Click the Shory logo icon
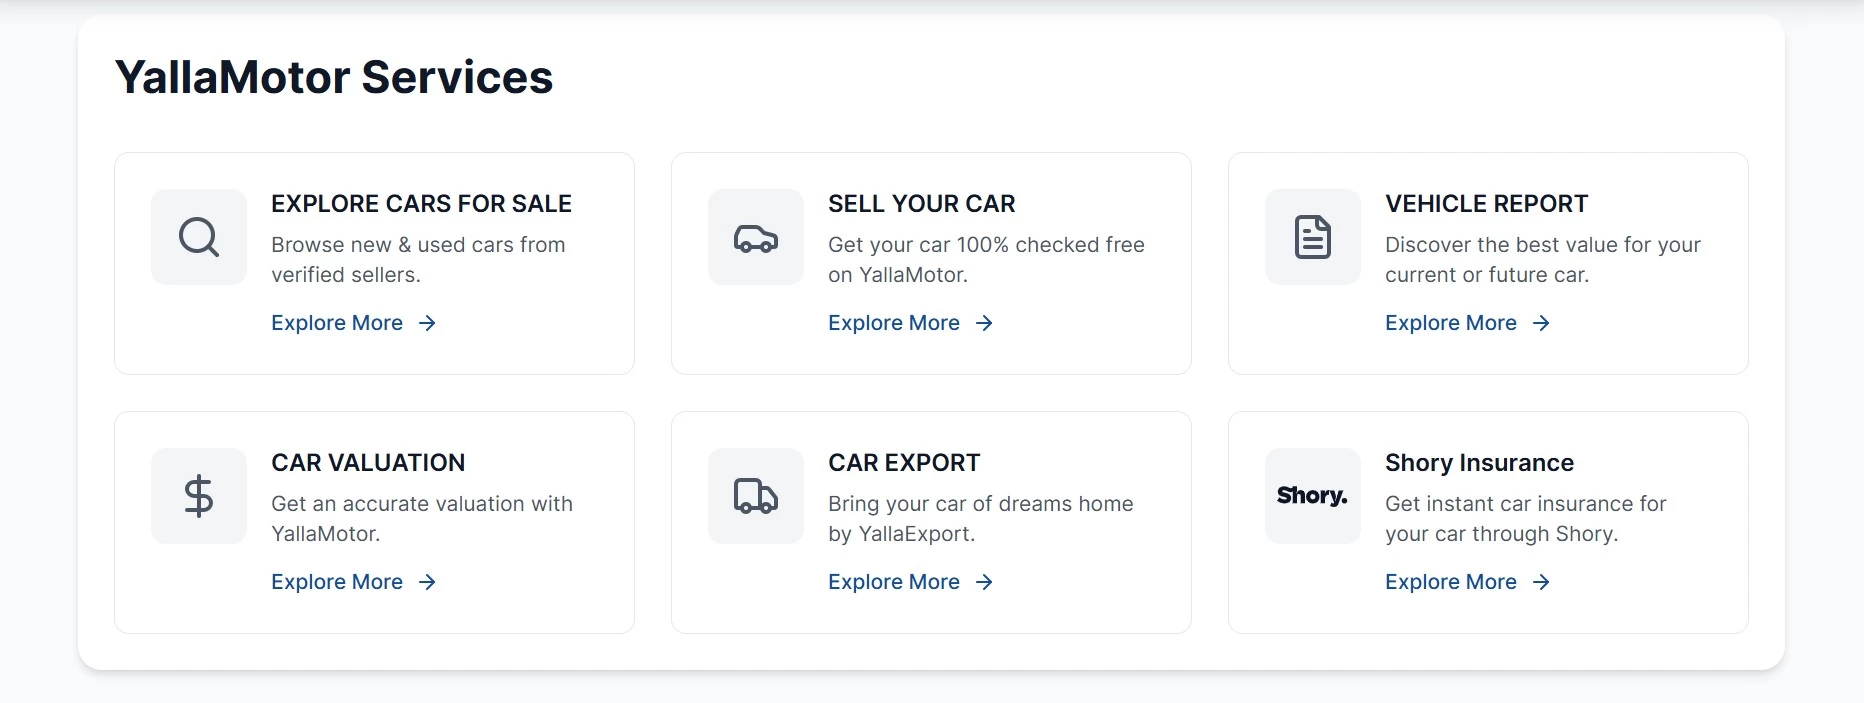The width and height of the screenshot is (1864, 703). click(1312, 496)
